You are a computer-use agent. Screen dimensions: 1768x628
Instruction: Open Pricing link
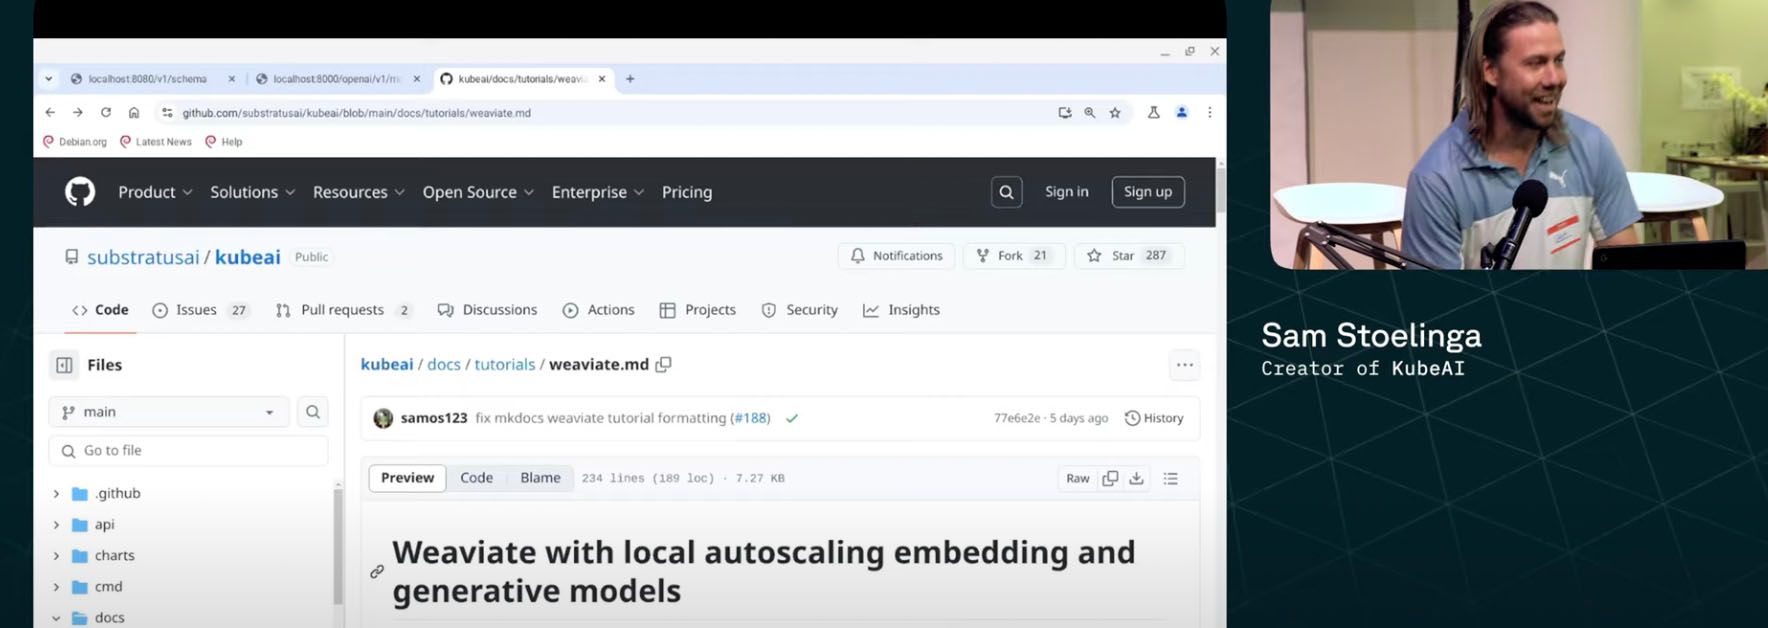[x=687, y=192]
